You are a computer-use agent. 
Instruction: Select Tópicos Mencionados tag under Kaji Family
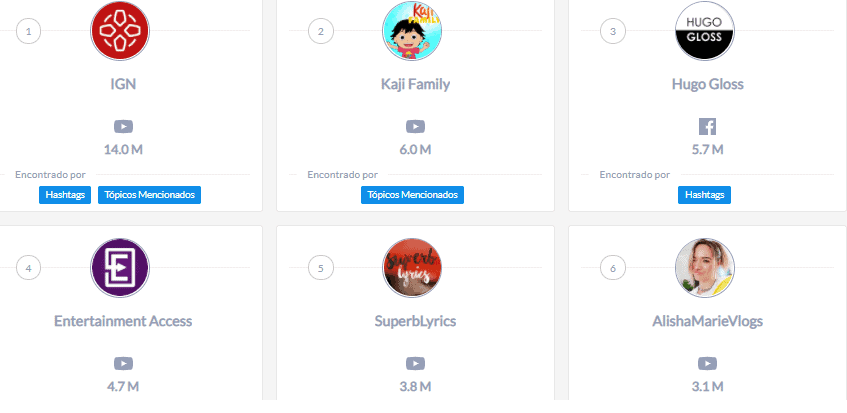pyautogui.click(x=413, y=194)
